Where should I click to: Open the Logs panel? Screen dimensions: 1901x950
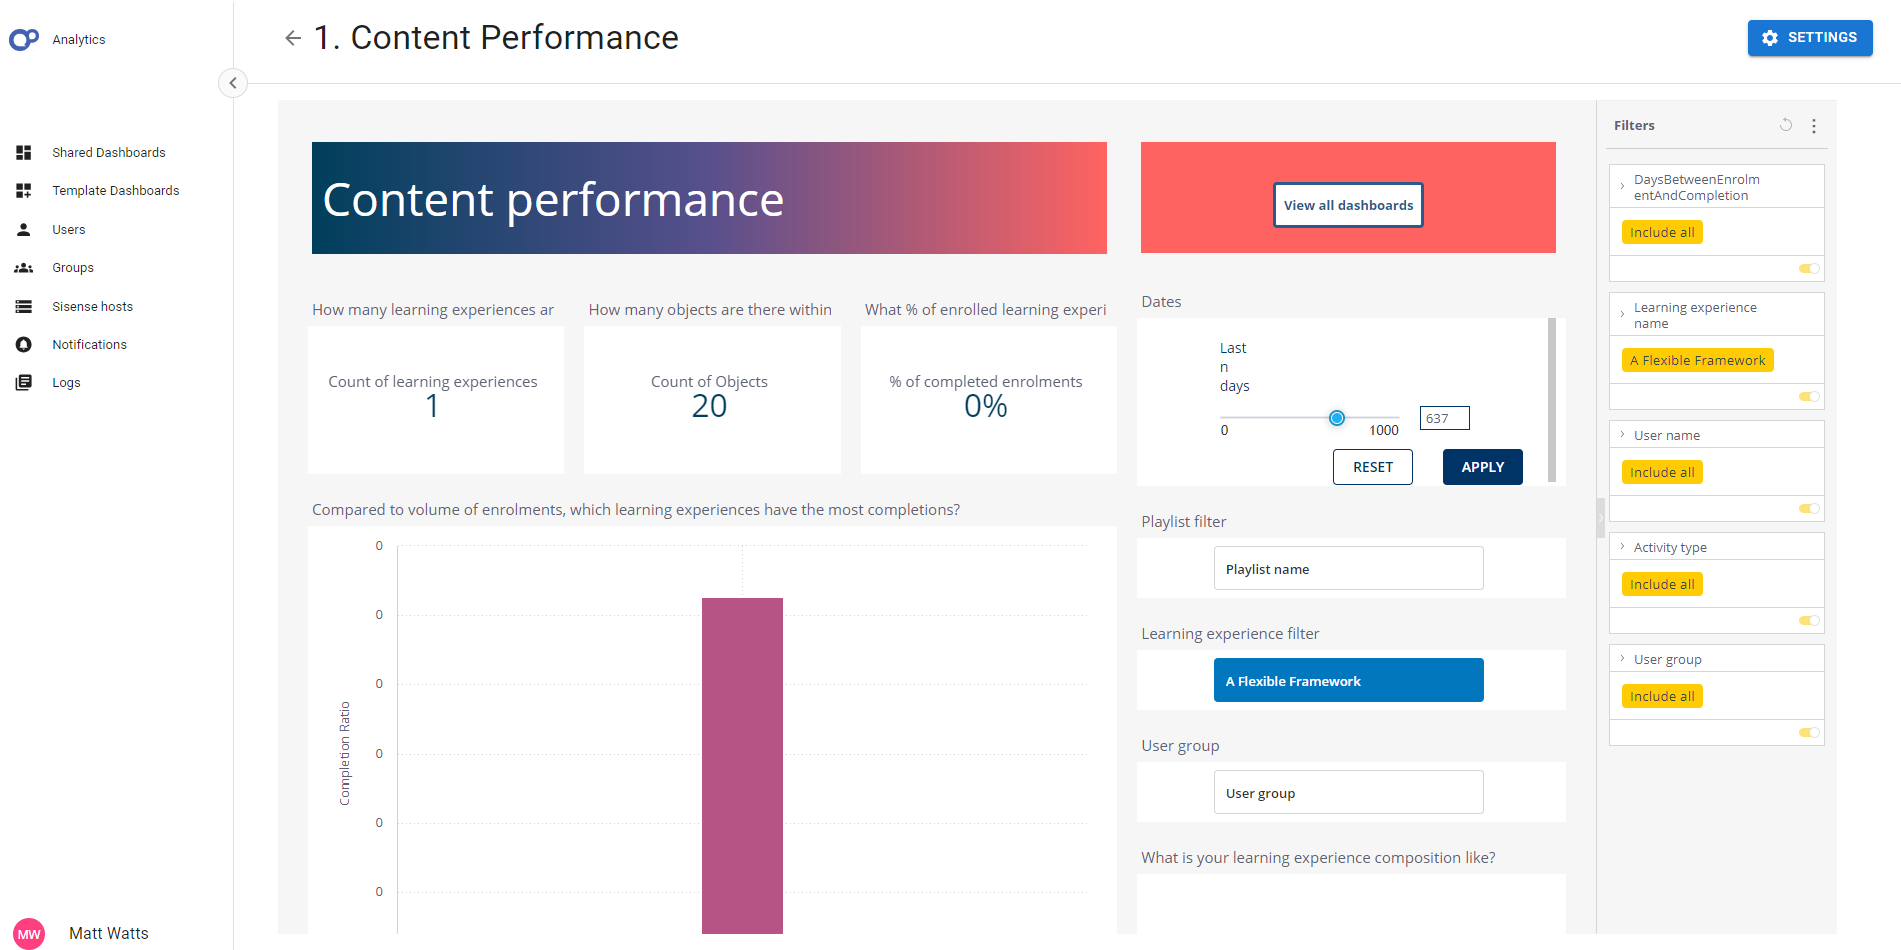click(x=66, y=382)
